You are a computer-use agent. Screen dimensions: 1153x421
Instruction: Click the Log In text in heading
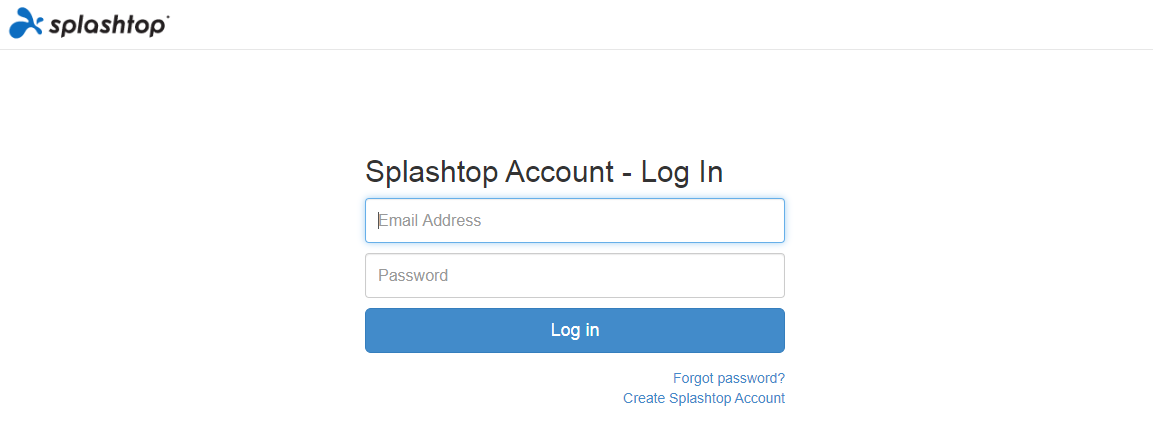click(682, 172)
